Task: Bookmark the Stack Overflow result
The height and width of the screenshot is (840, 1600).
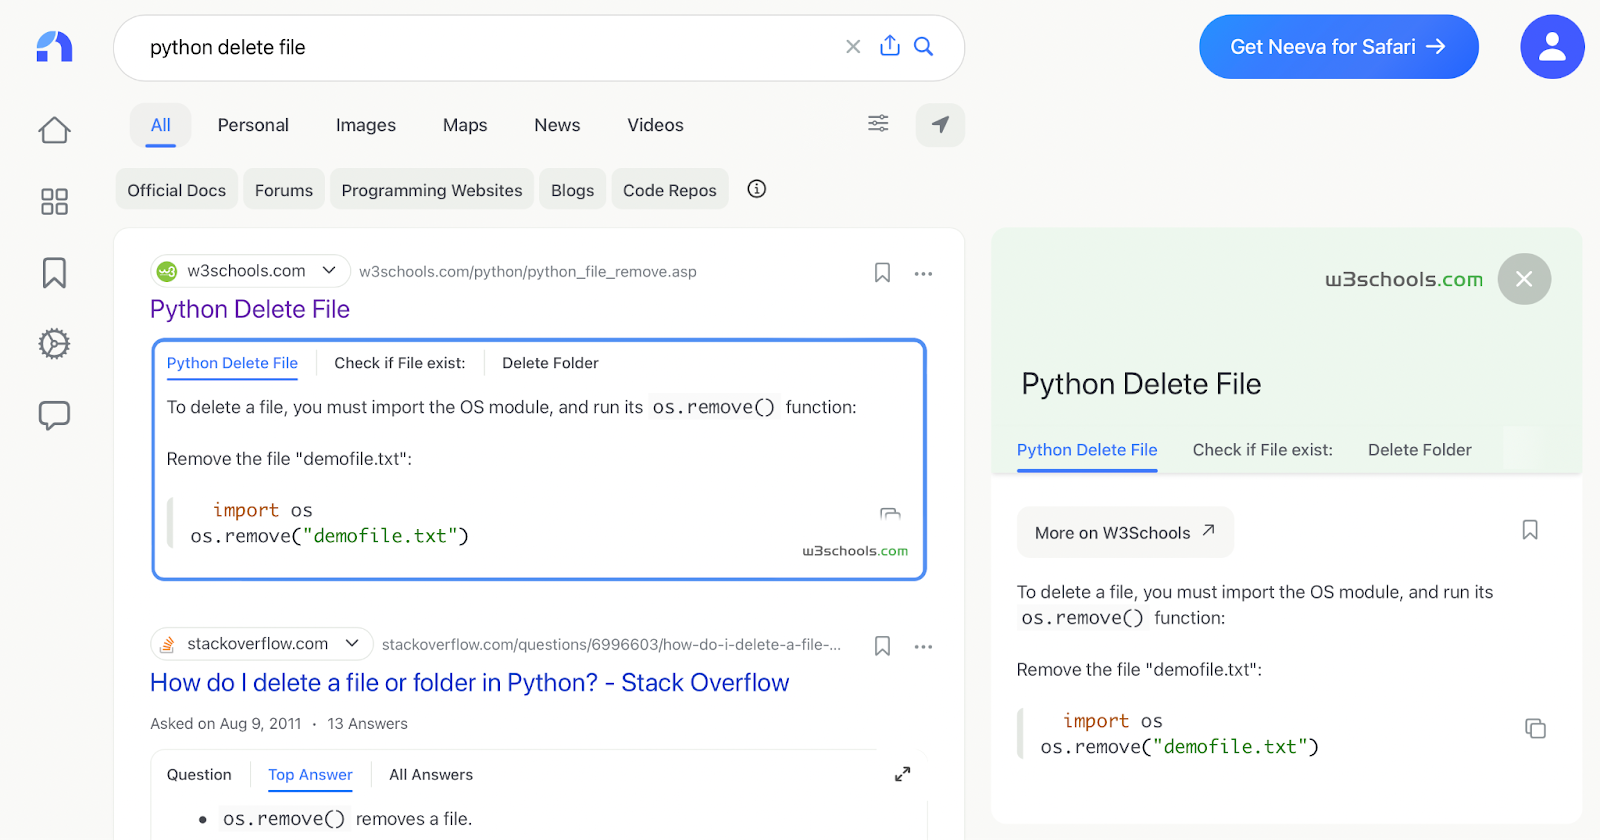Action: tap(882, 646)
